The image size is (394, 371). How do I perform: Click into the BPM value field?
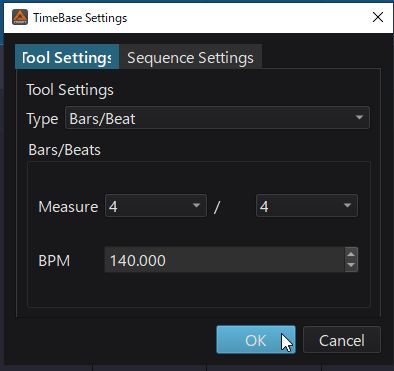click(x=225, y=260)
